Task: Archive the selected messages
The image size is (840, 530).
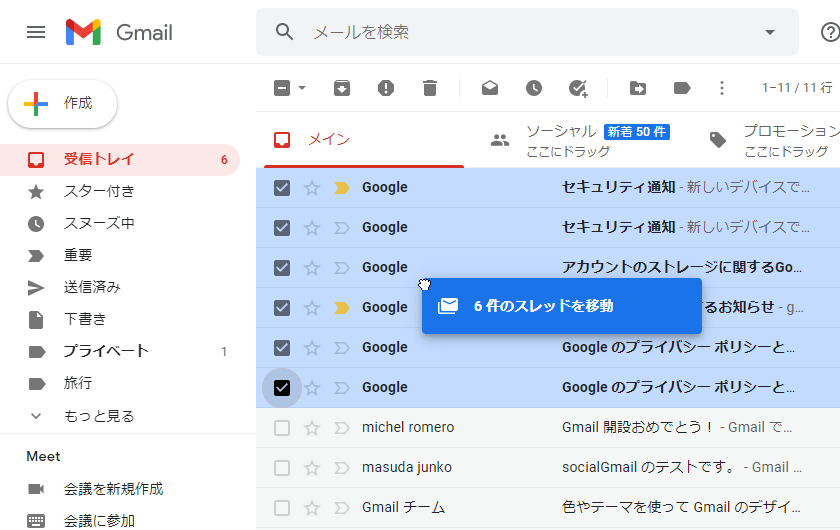Action: click(342, 88)
